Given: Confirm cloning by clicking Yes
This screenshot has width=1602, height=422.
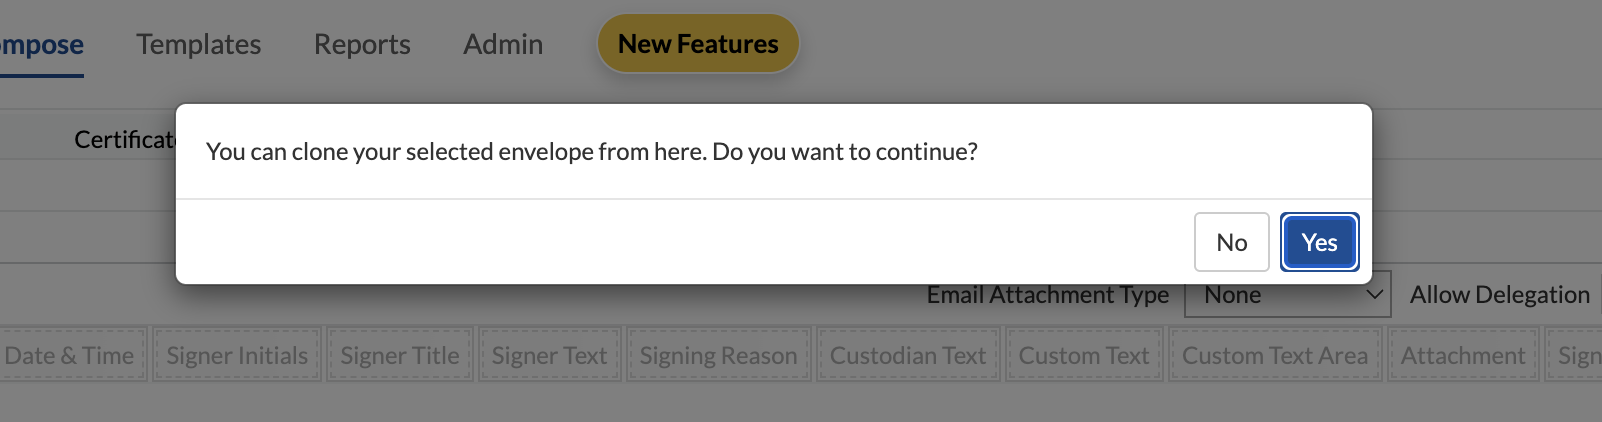Looking at the screenshot, I should [x=1319, y=242].
